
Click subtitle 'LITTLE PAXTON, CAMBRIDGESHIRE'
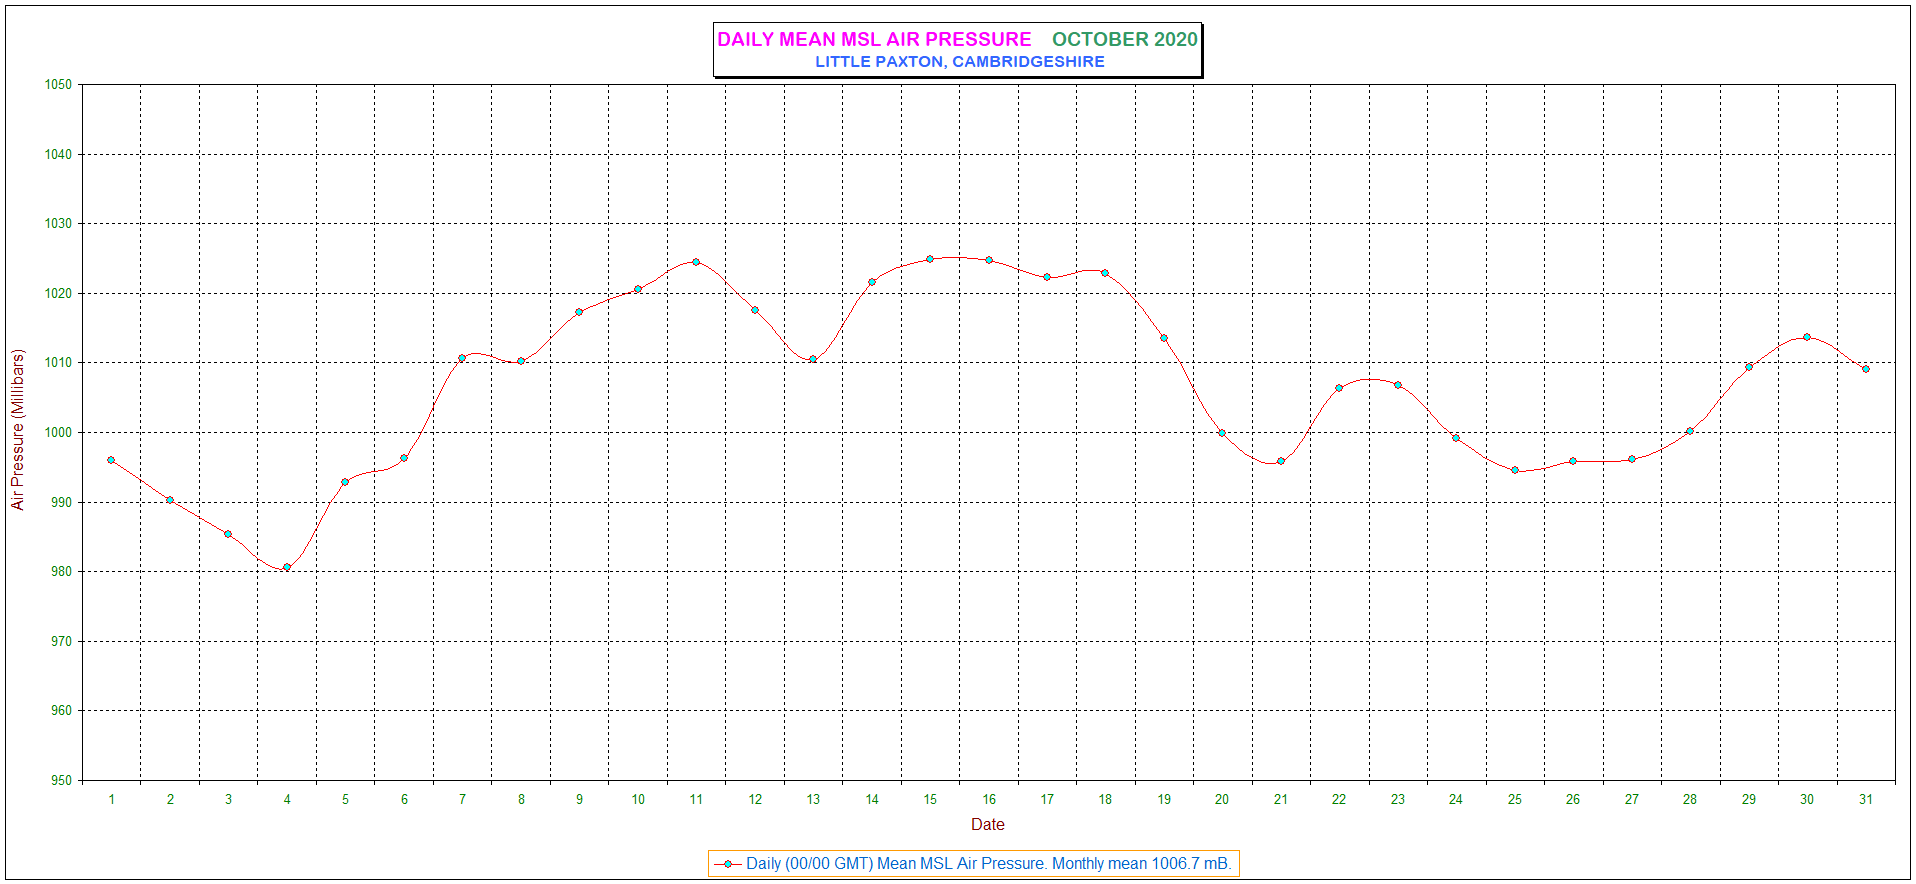pos(959,62)
